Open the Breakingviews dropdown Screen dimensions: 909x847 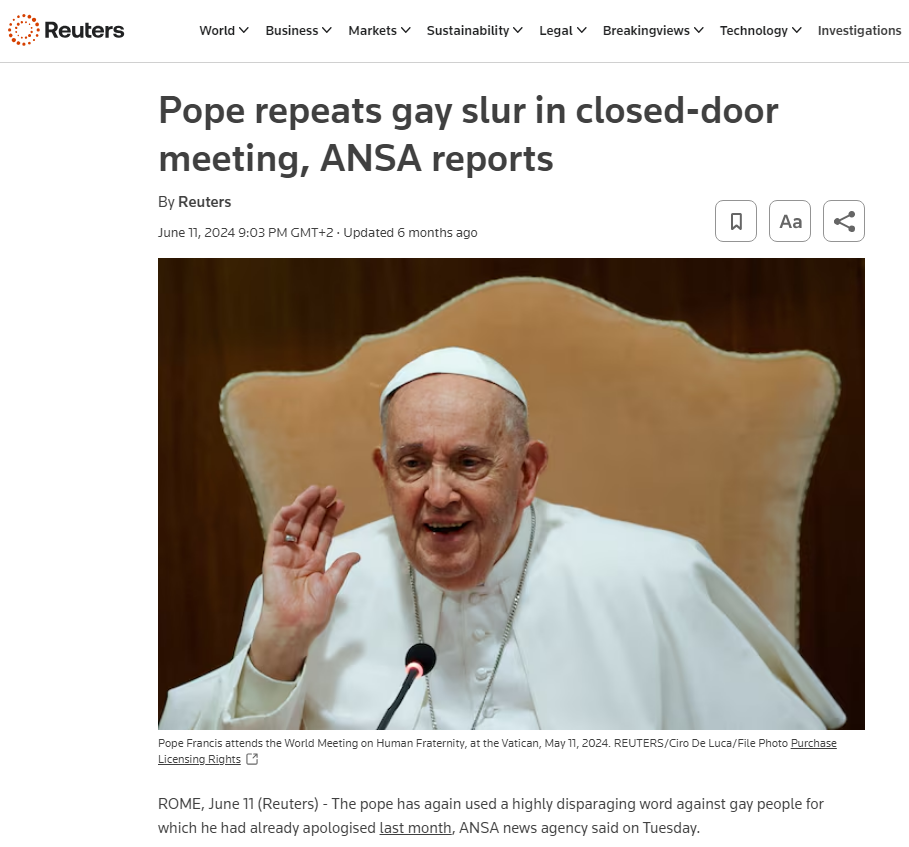[653, 30]
